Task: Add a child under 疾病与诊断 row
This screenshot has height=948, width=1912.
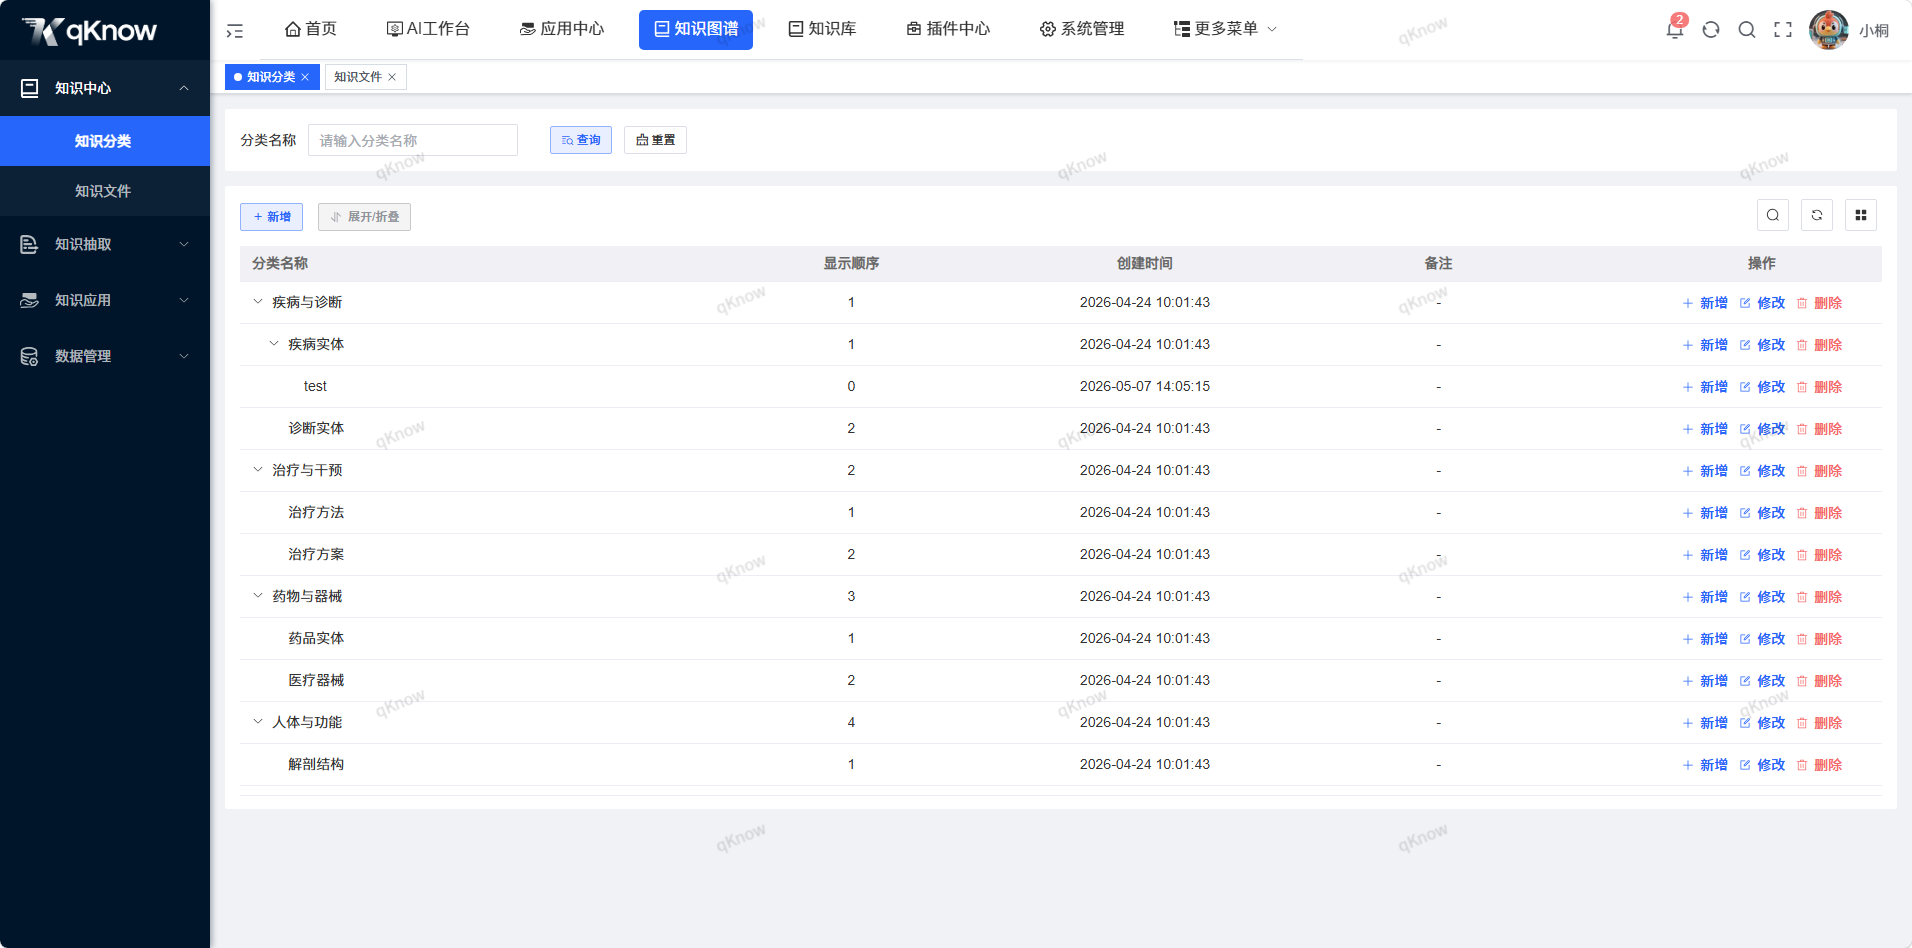Action: coord(1705,303)
